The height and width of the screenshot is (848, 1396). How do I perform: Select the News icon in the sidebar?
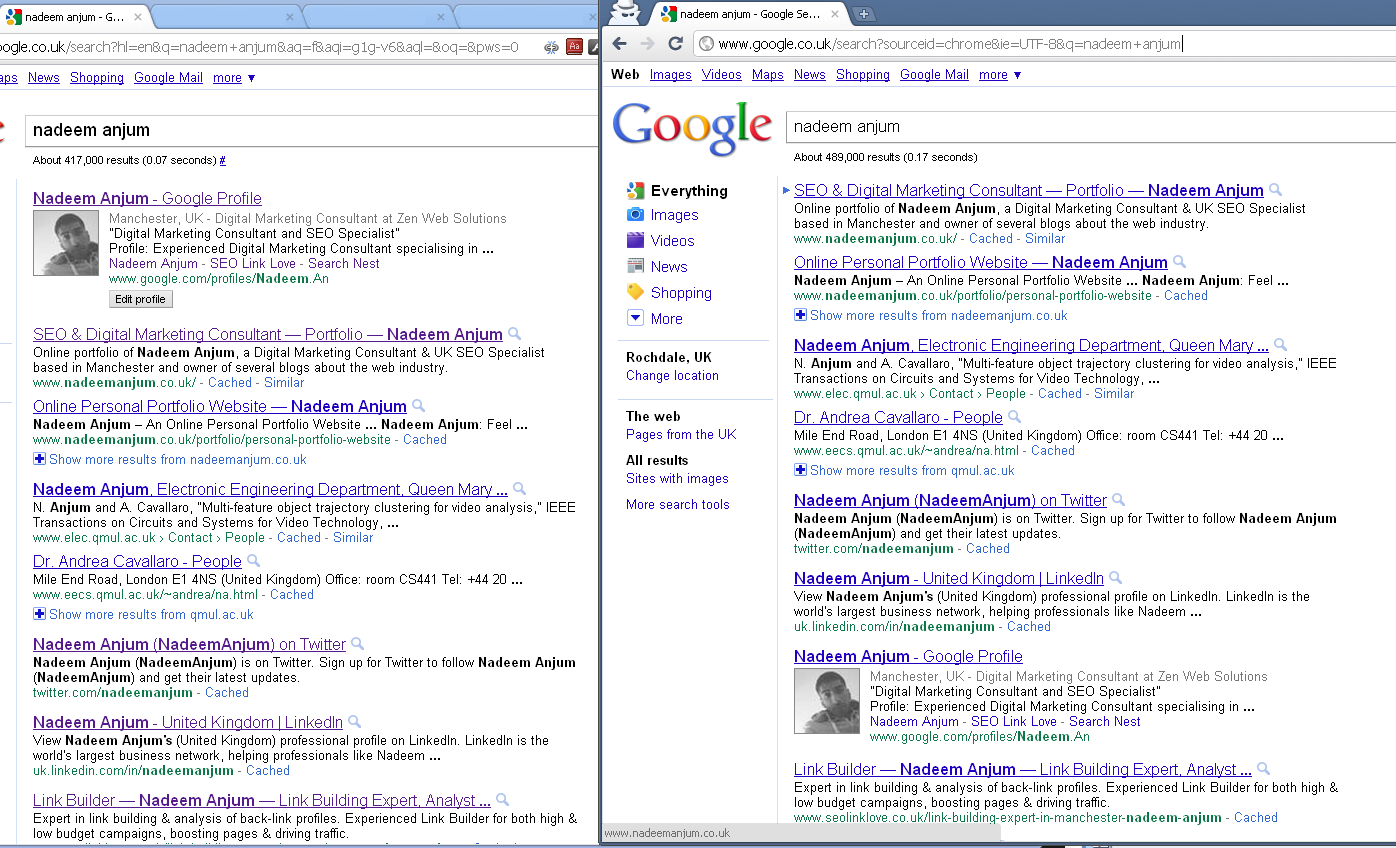point(635,266)
